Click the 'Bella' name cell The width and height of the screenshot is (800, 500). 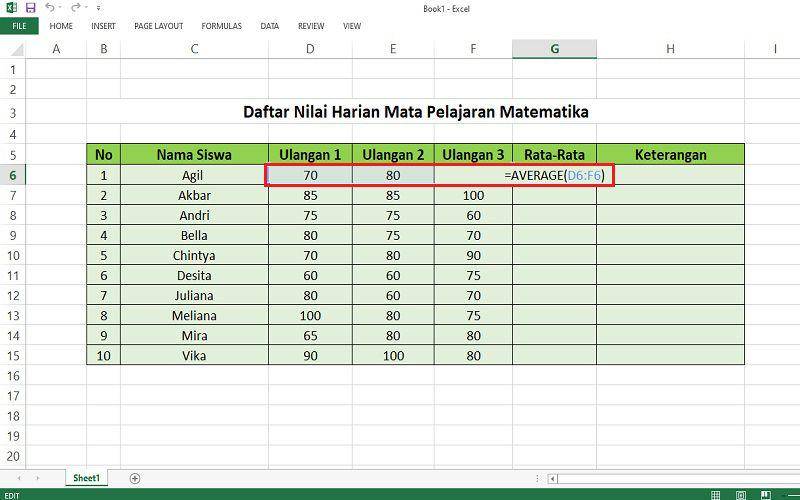coord(194,235)
